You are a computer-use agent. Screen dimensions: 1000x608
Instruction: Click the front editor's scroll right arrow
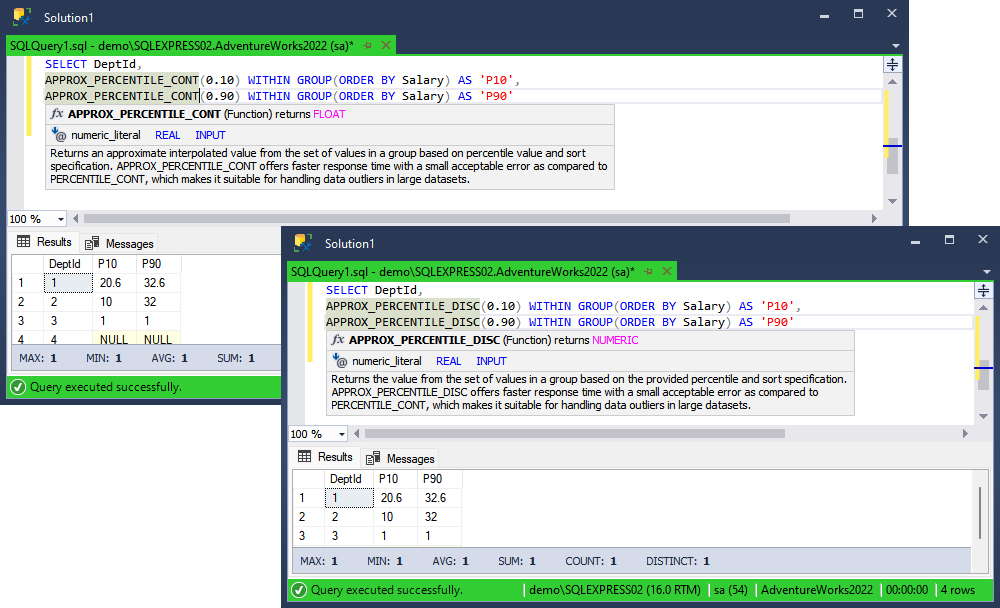tap(965, 434)
